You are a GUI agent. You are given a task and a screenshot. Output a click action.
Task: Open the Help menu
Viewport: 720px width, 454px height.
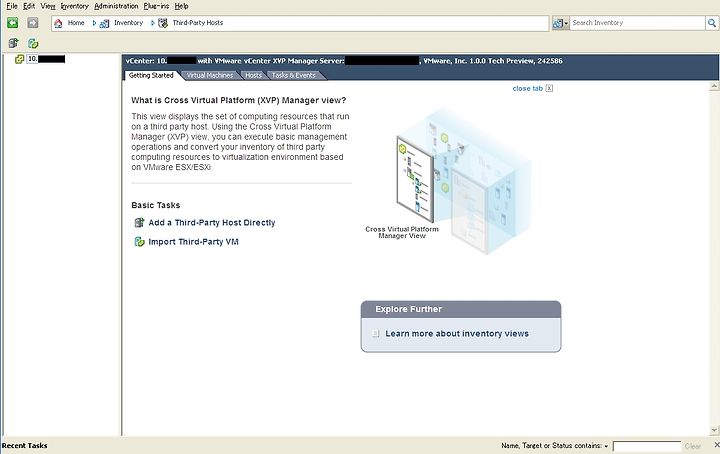181,6
